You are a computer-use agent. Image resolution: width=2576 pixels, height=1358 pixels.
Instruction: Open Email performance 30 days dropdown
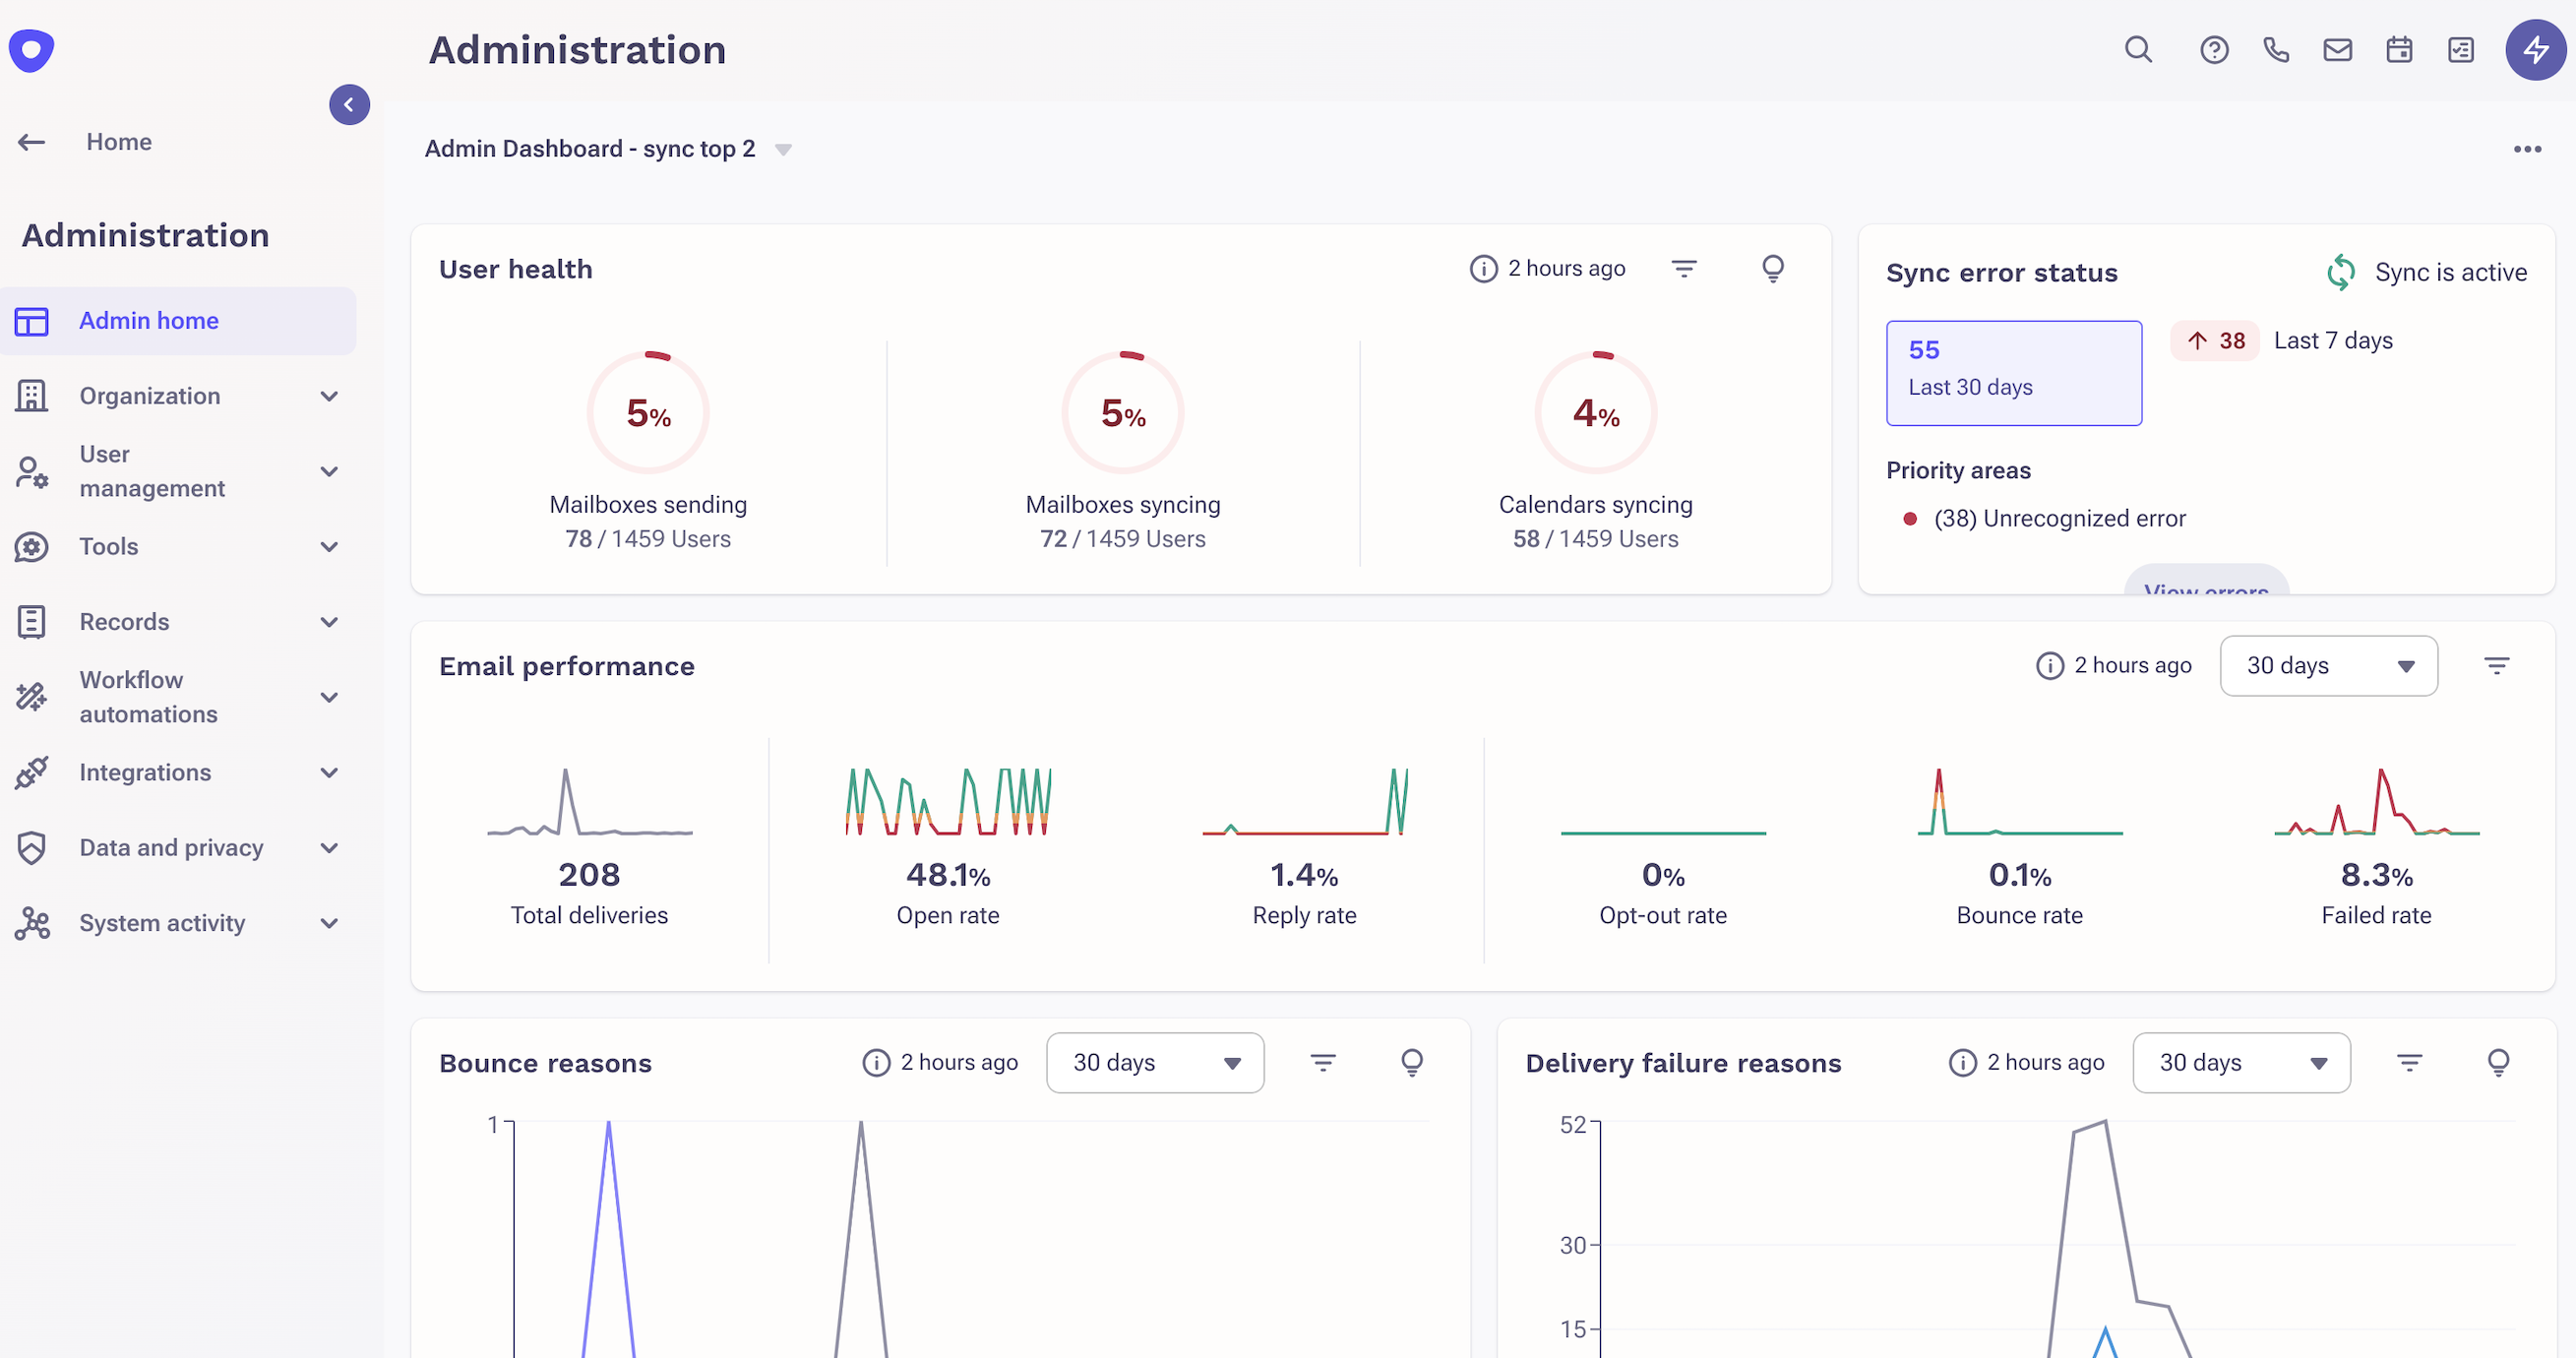point(2328,666)
